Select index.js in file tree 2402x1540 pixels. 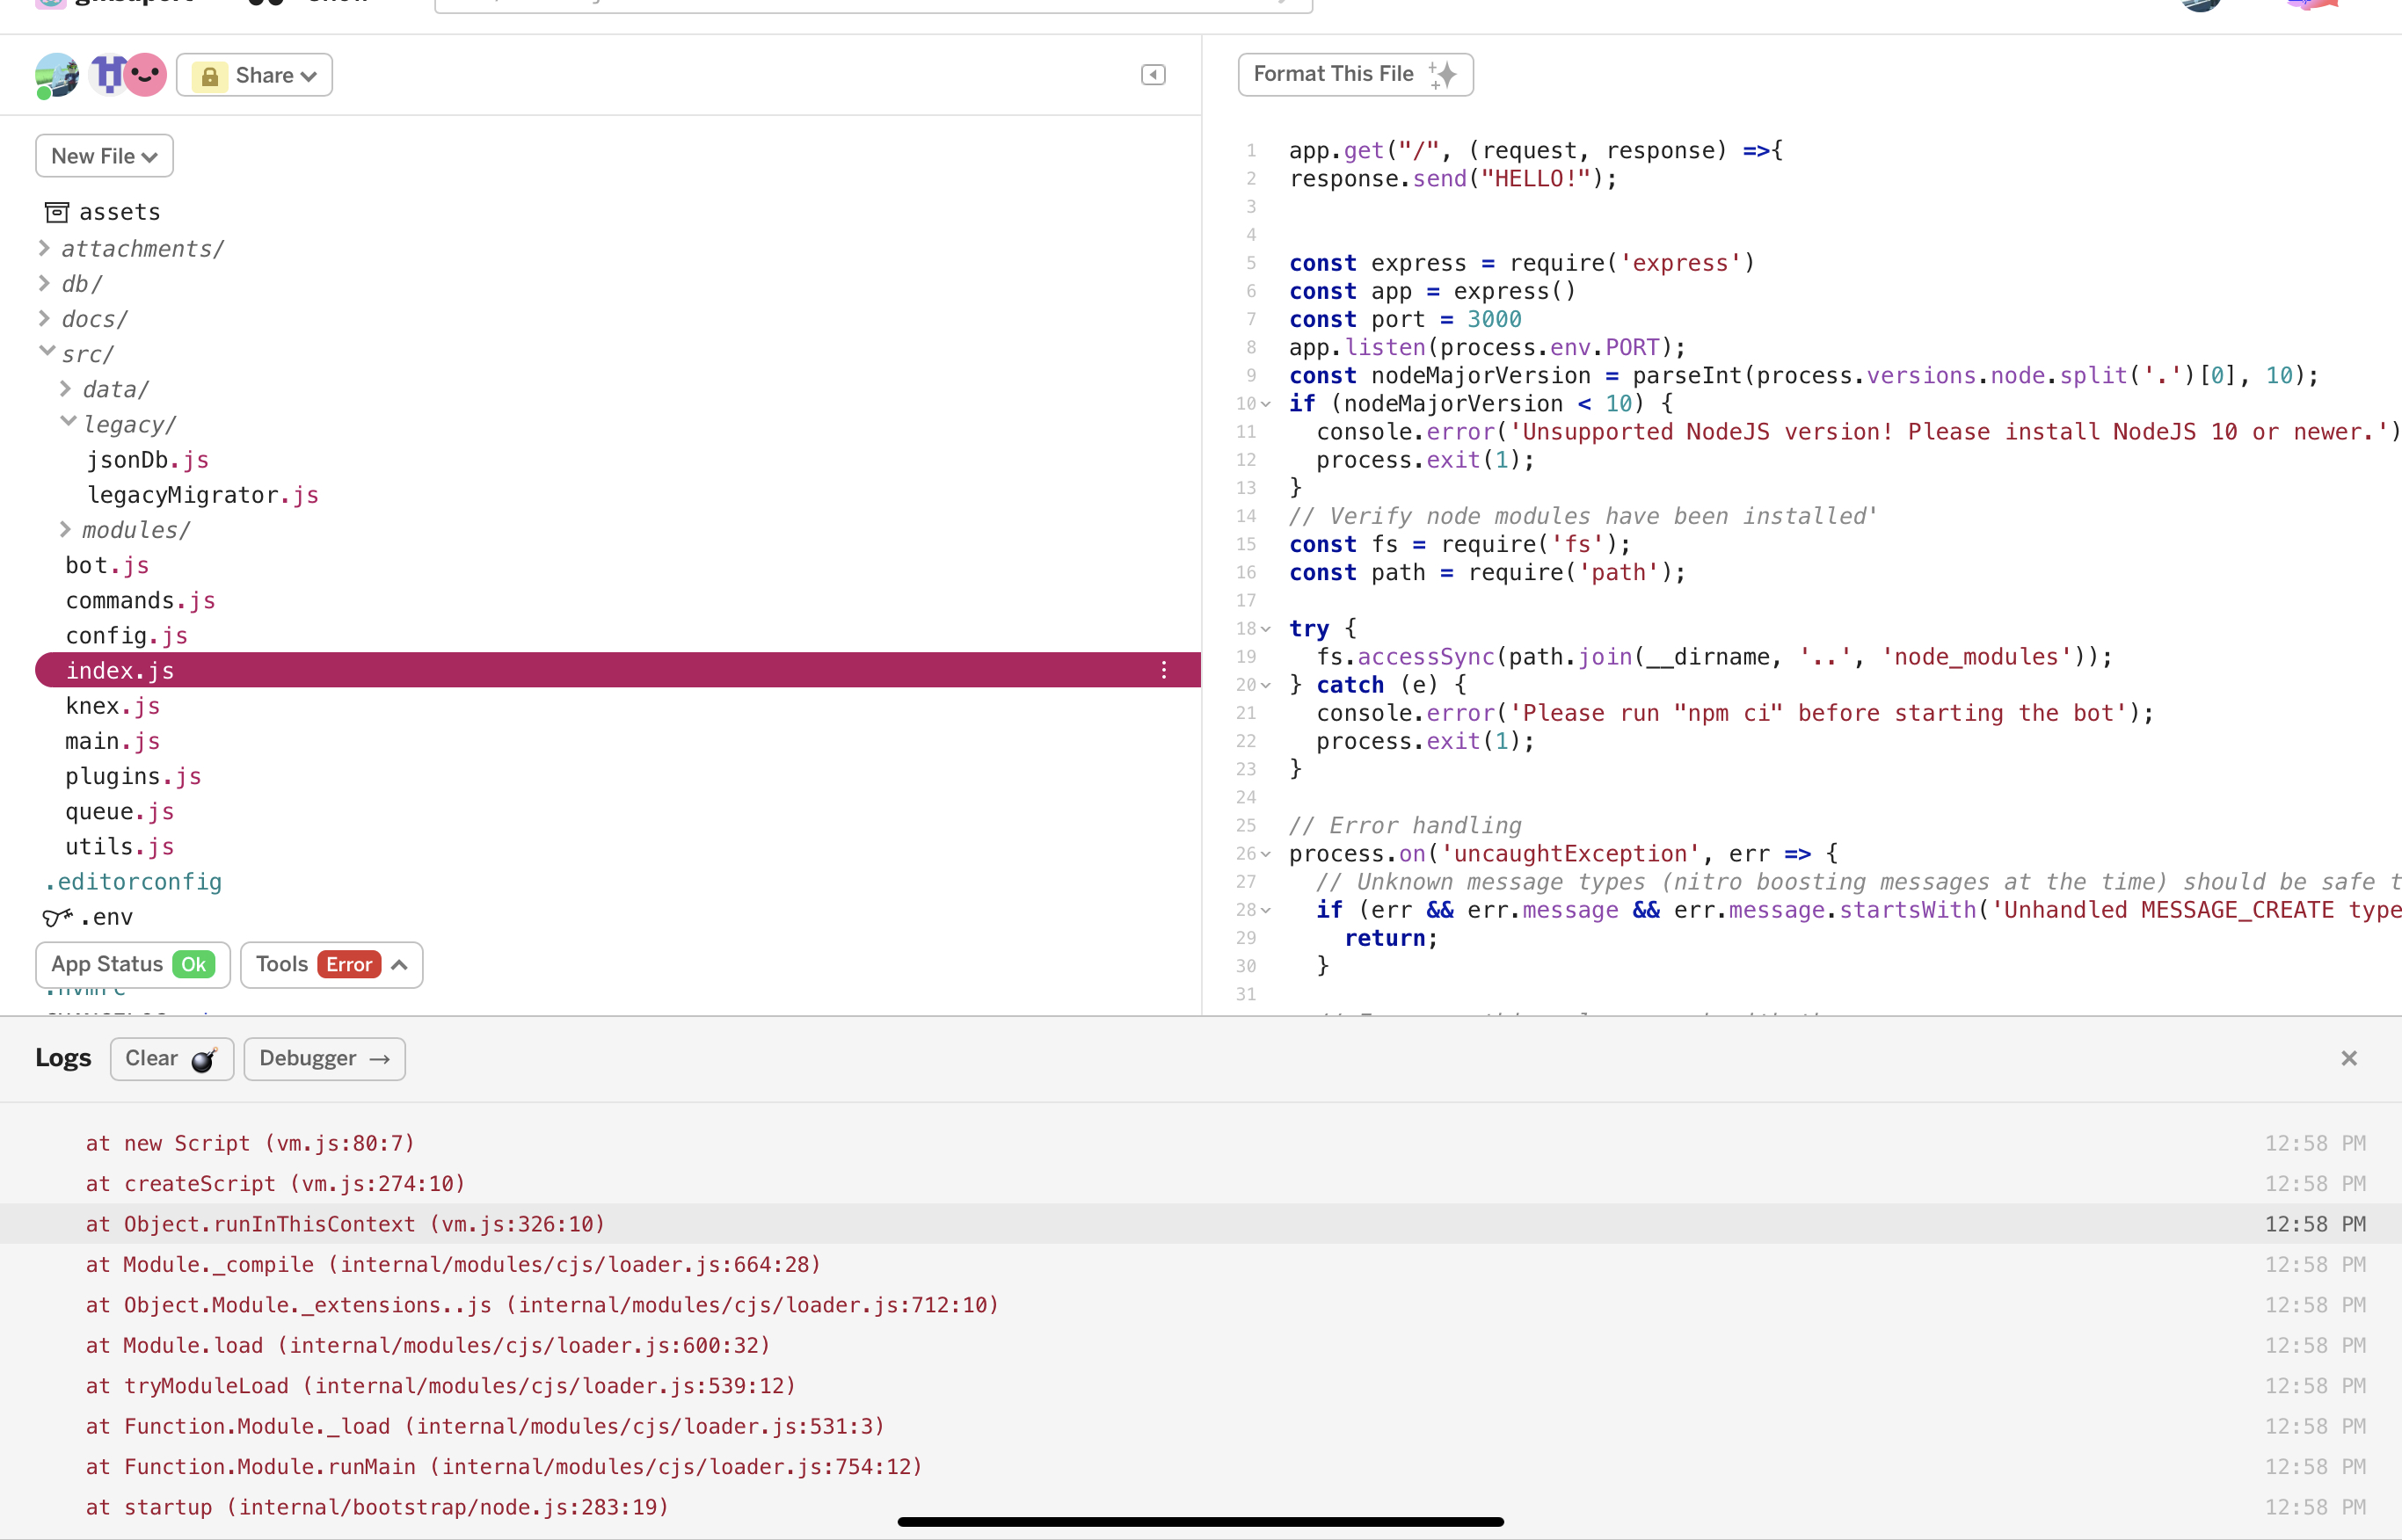coord(617,670)
